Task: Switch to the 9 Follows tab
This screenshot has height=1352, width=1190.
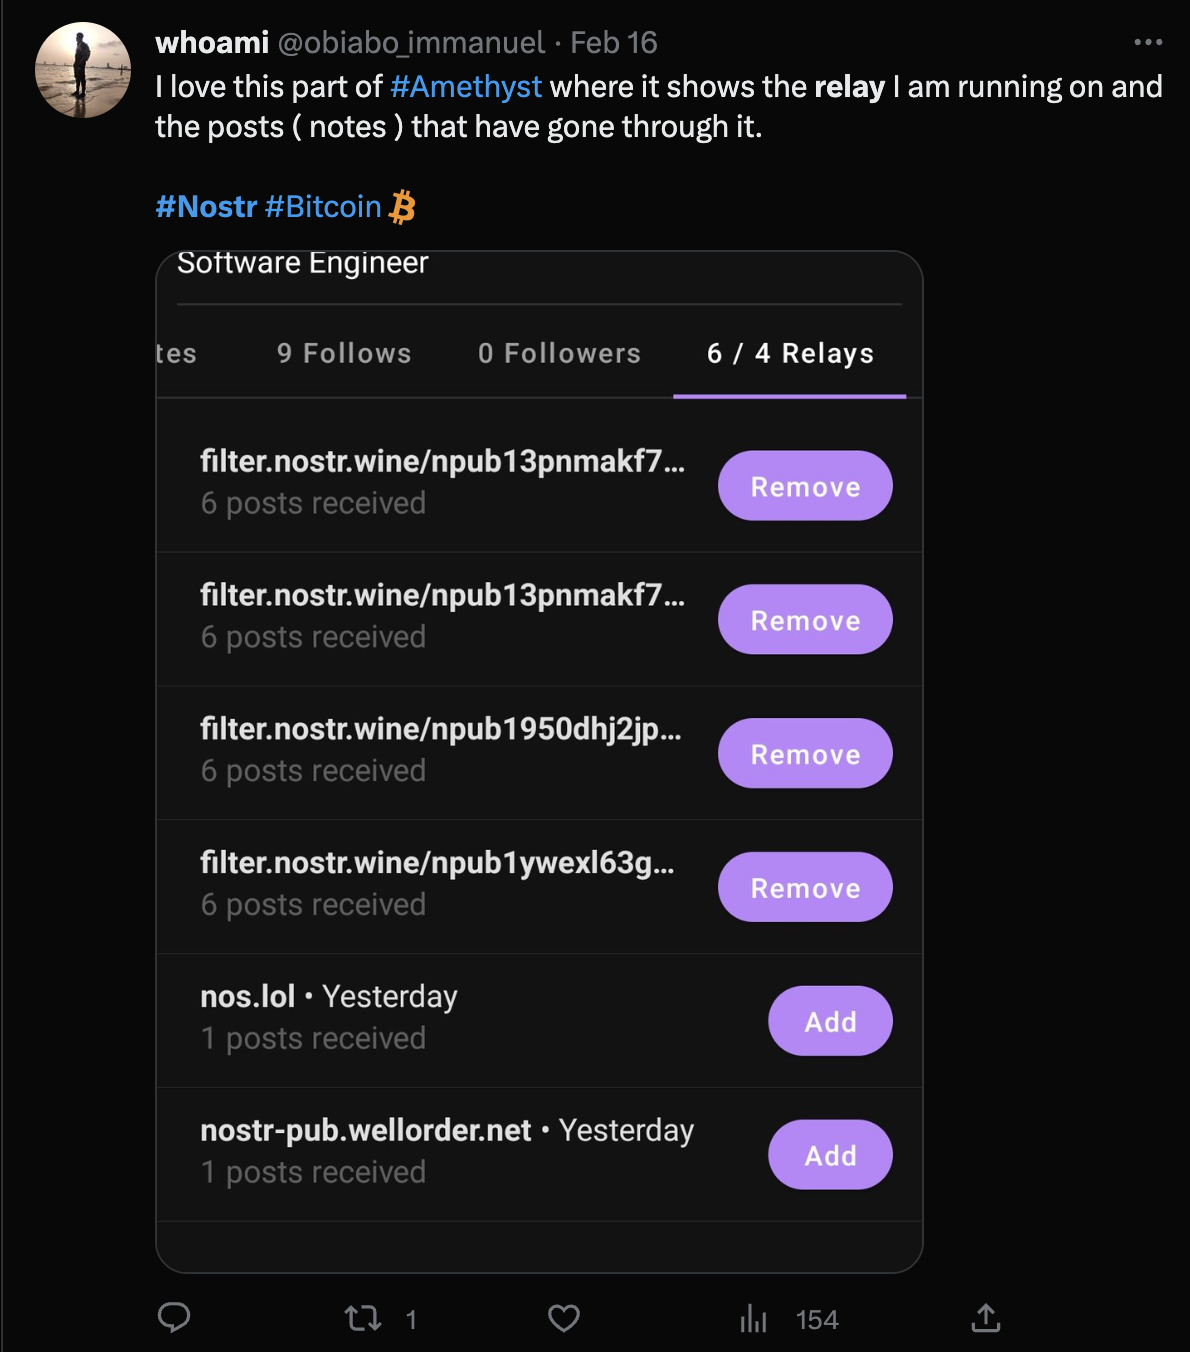Action: 344,353
